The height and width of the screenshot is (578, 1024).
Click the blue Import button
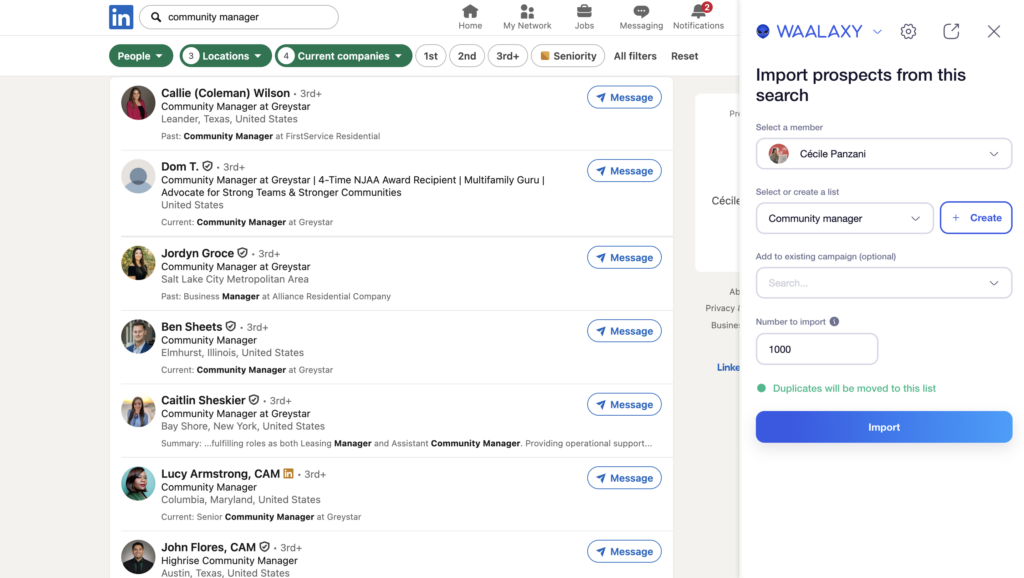(x=884, y=427)
